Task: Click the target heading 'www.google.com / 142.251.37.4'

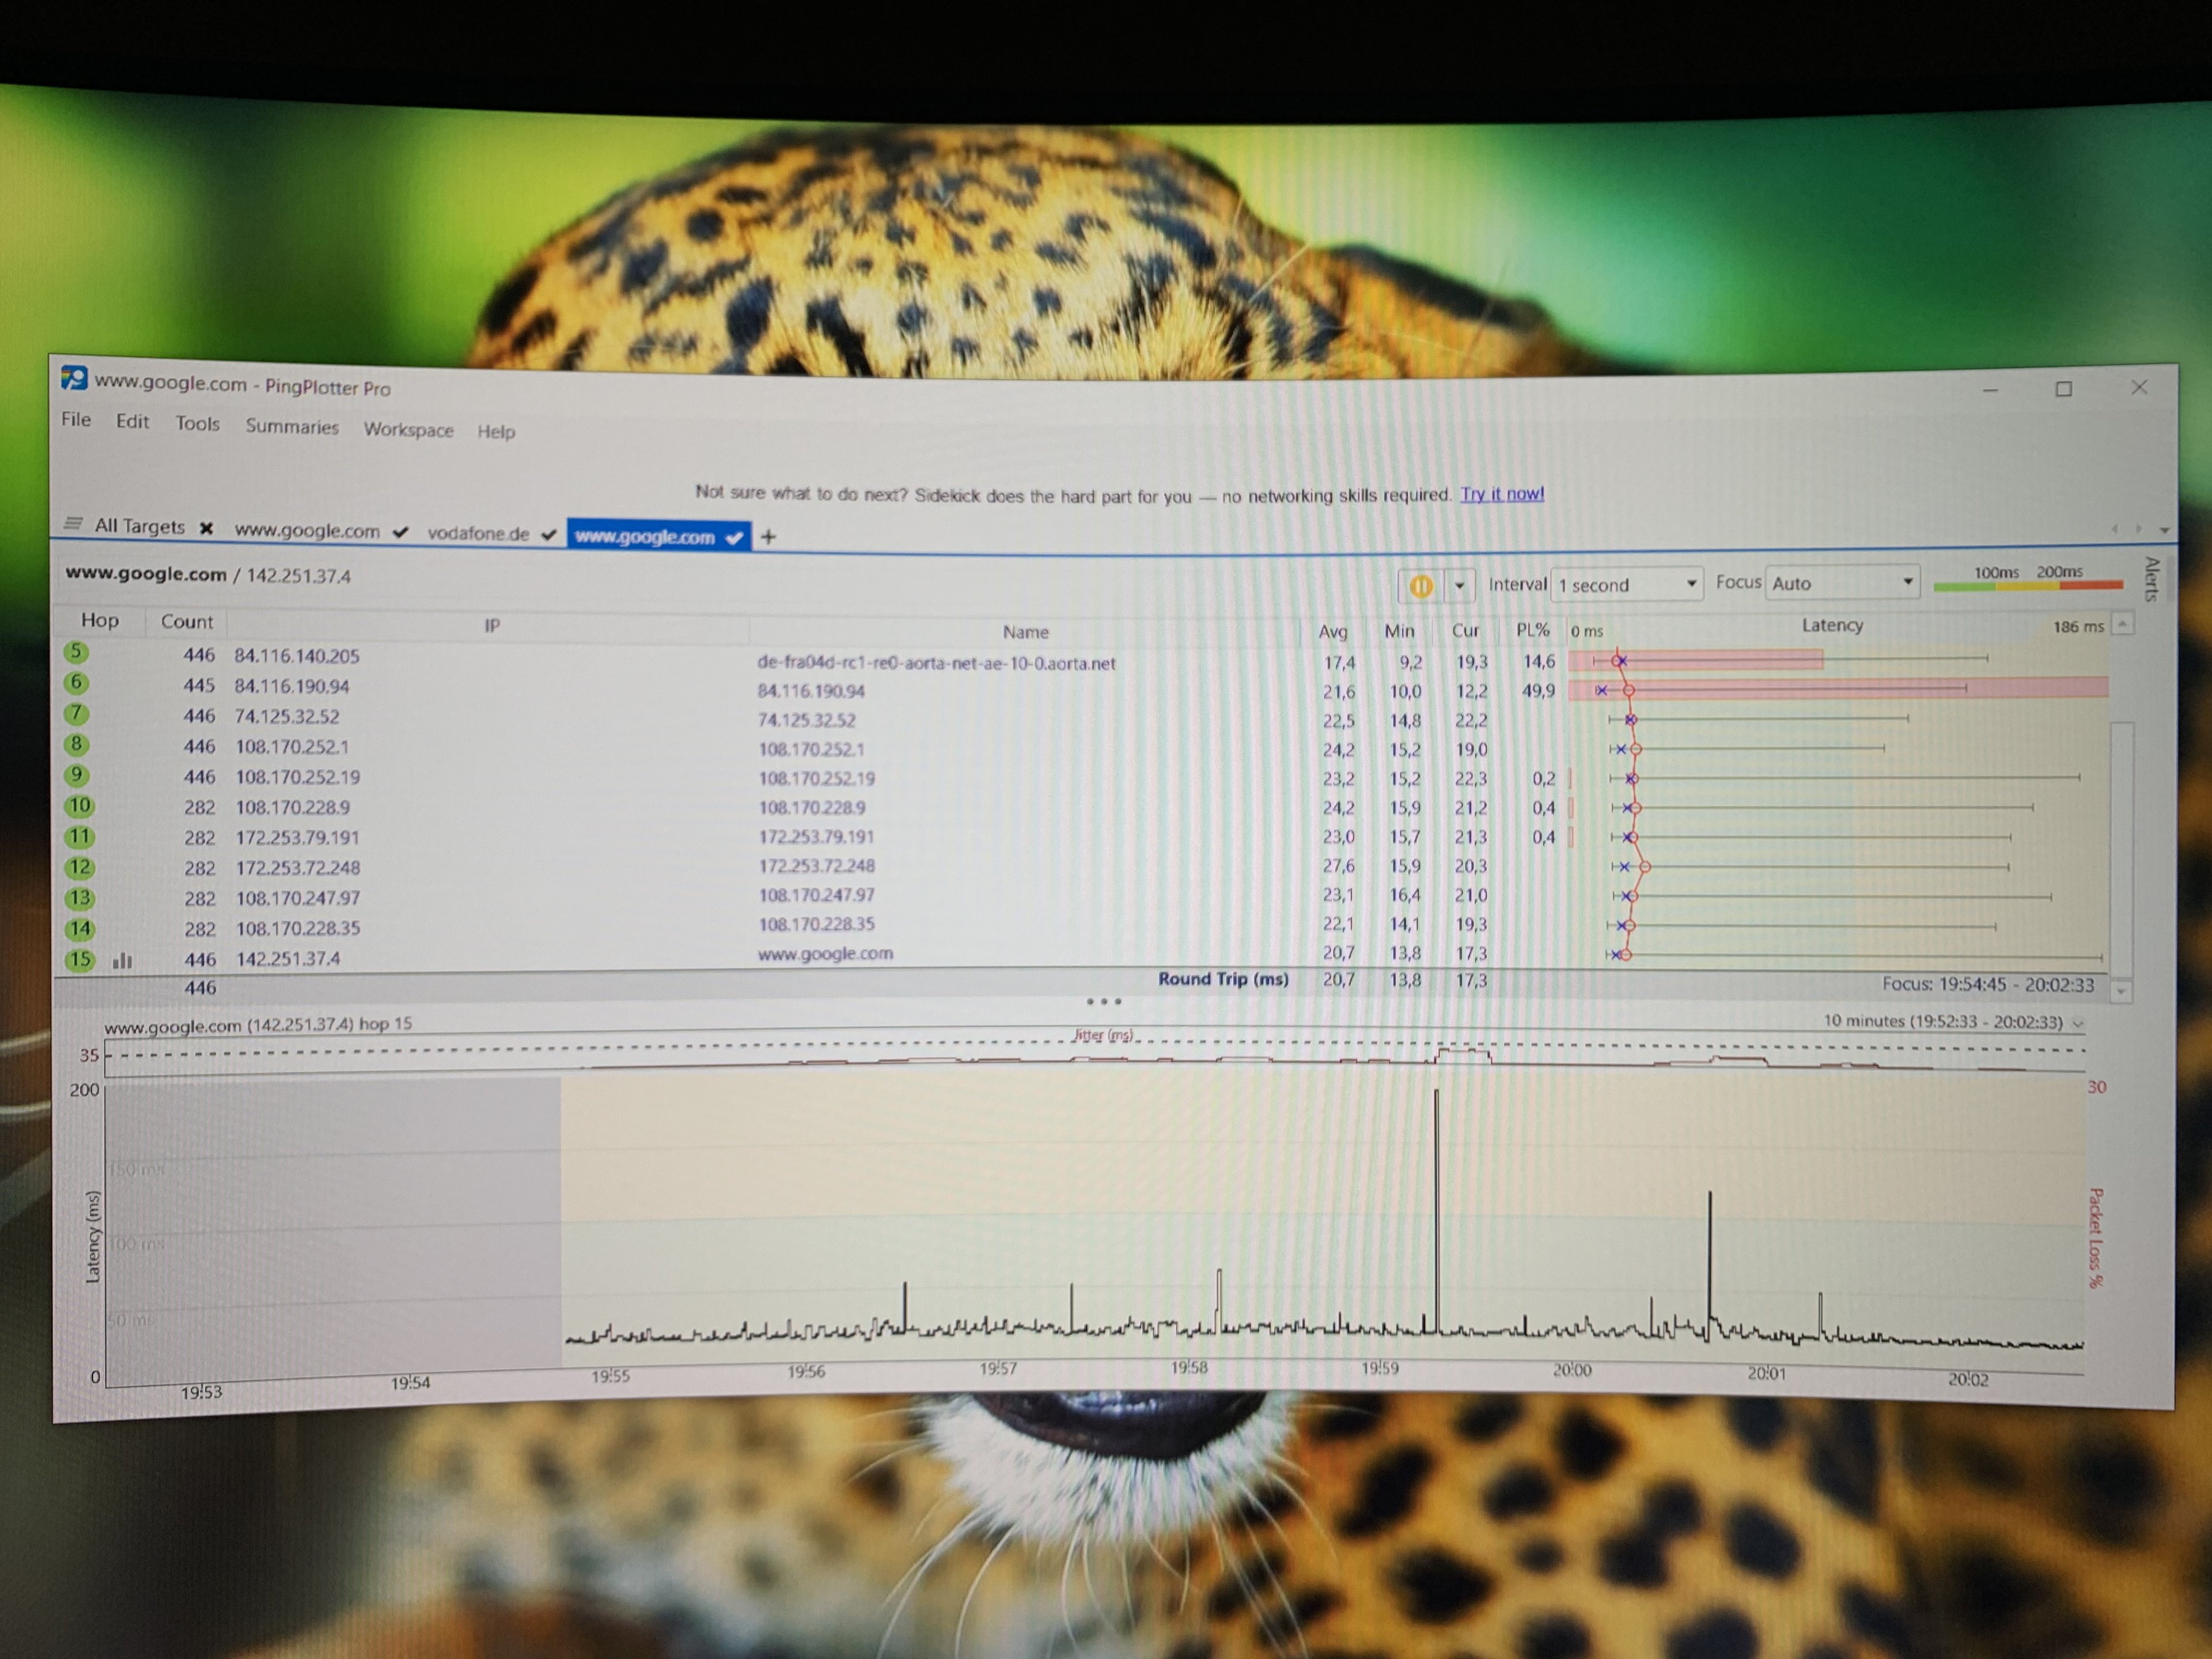Action: point(208,575)
